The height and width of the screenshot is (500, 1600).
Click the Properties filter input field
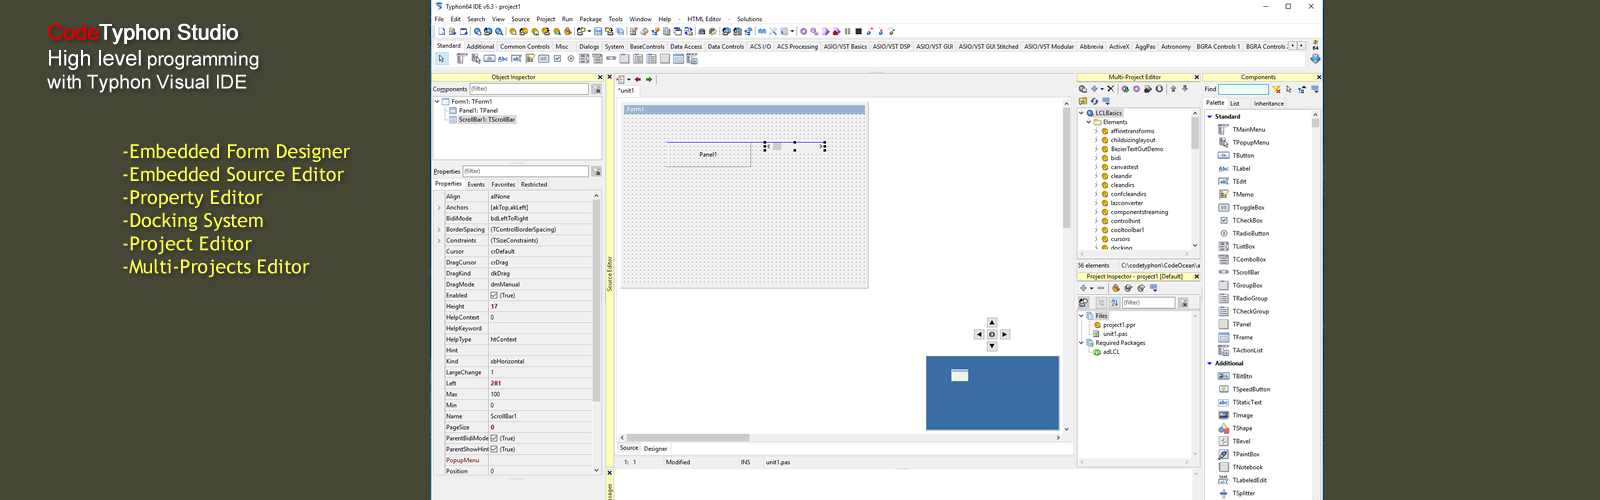(x=525, y=171)
